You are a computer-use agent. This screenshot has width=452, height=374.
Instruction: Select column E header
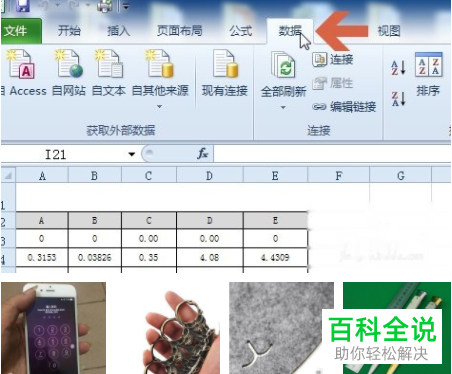[x=275, y=176]
